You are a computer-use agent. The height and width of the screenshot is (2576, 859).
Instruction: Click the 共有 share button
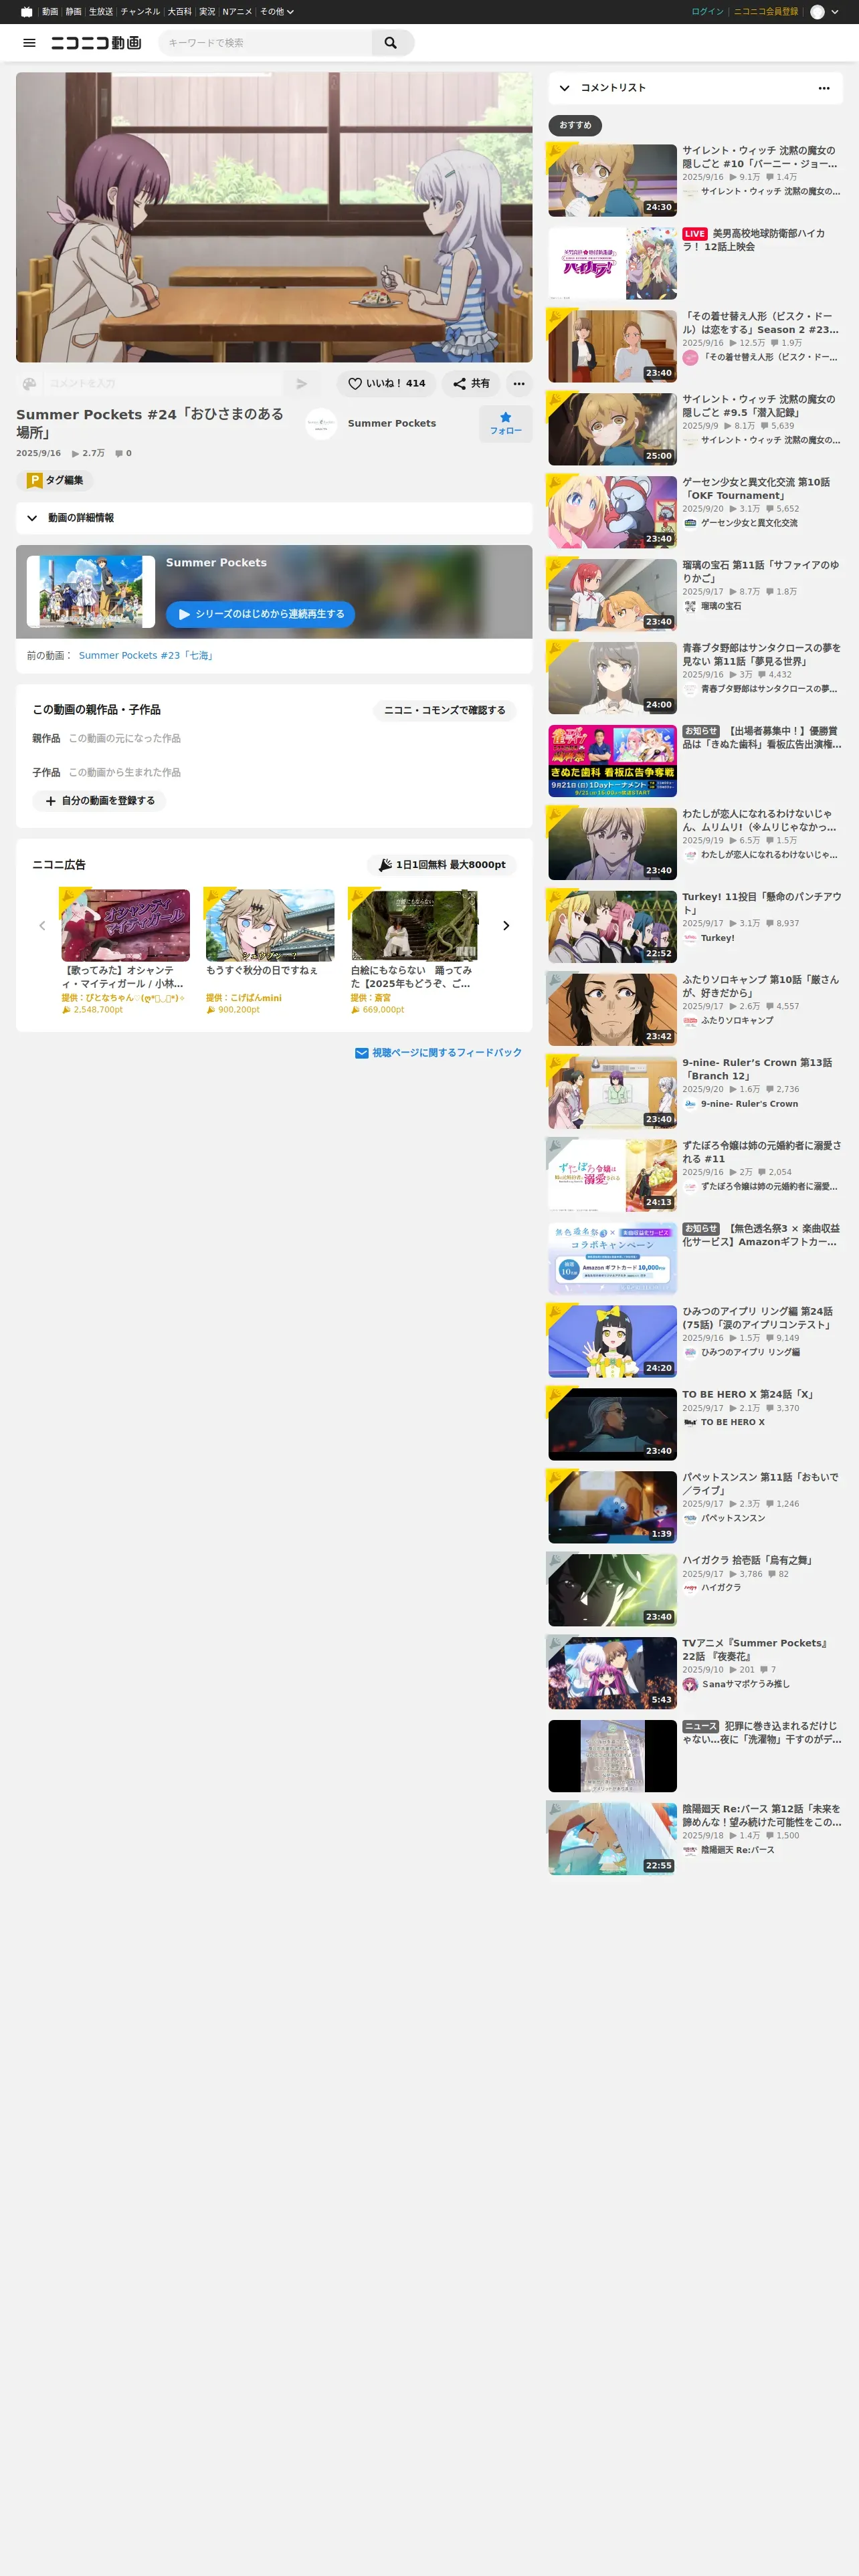[471, 384]
